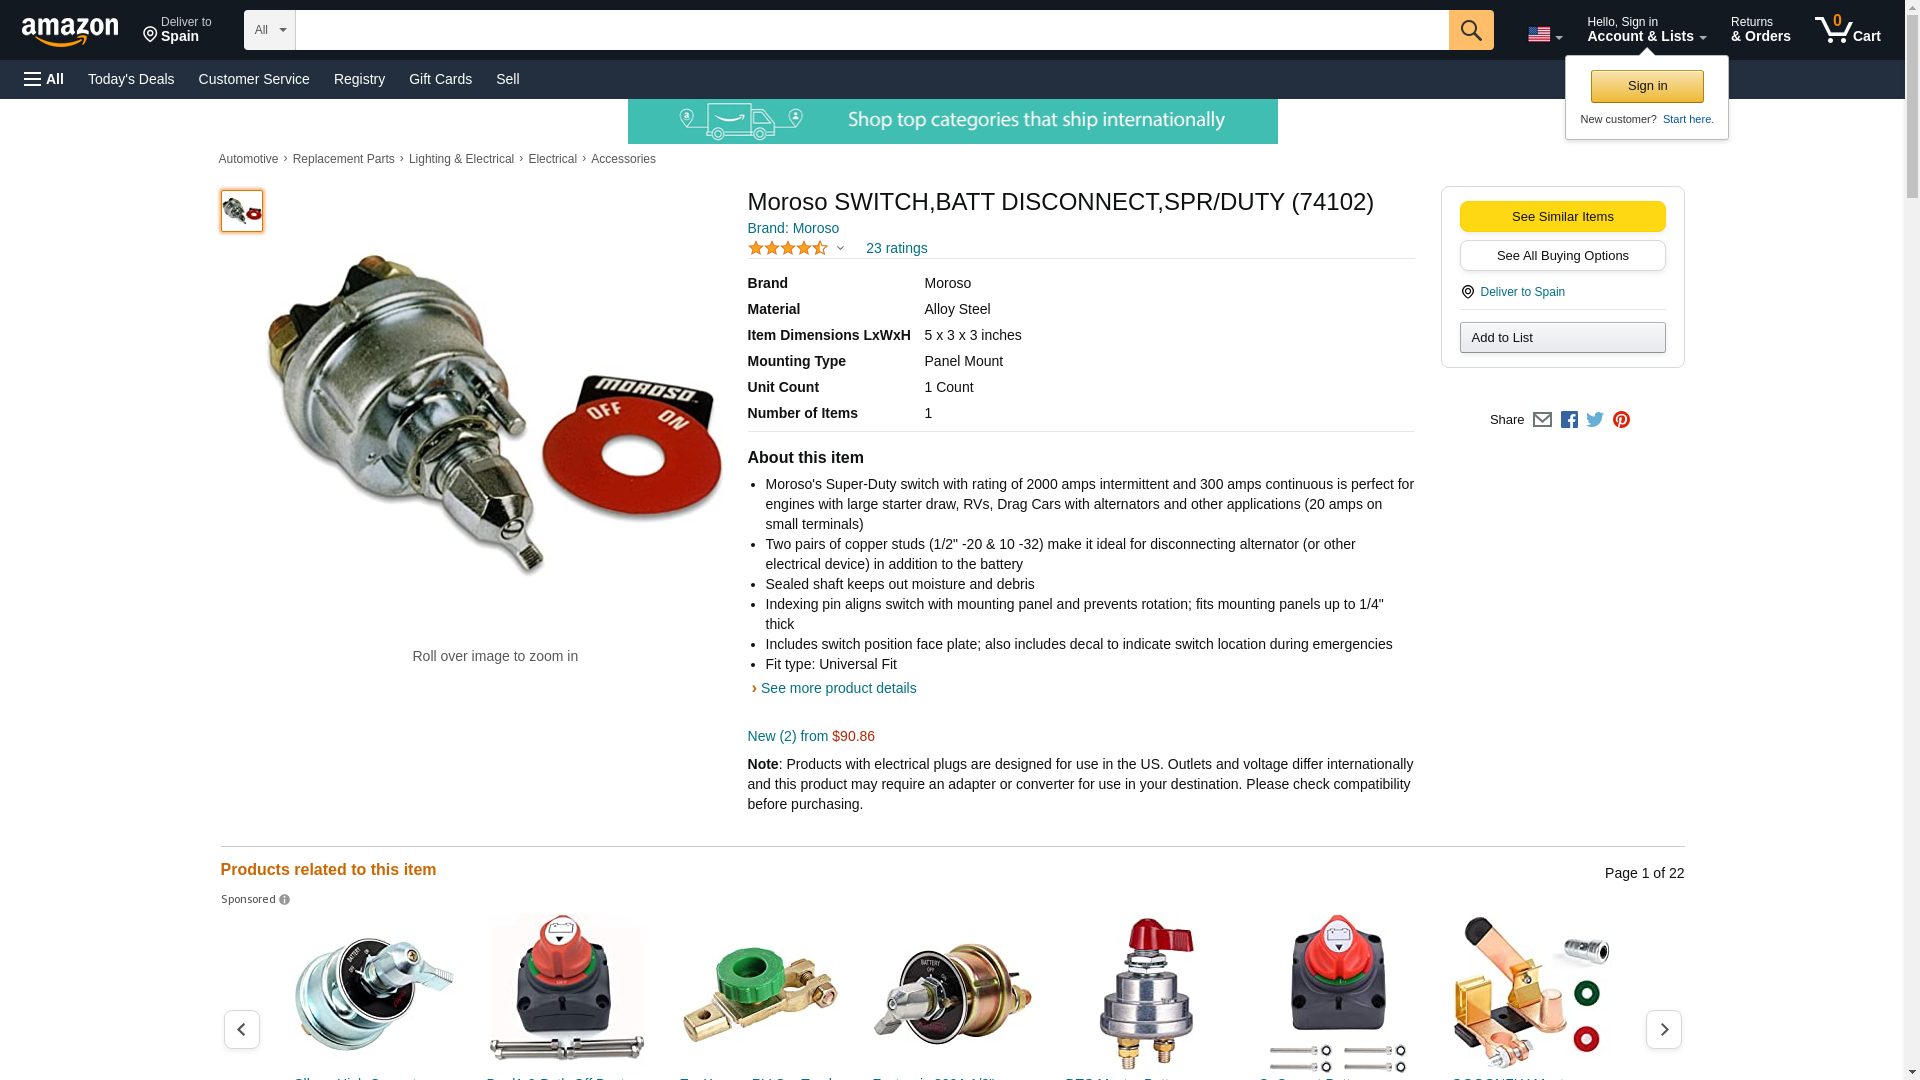Open the 23 ratings link
Screen dimensions: 1920x1080
(896, 248)
